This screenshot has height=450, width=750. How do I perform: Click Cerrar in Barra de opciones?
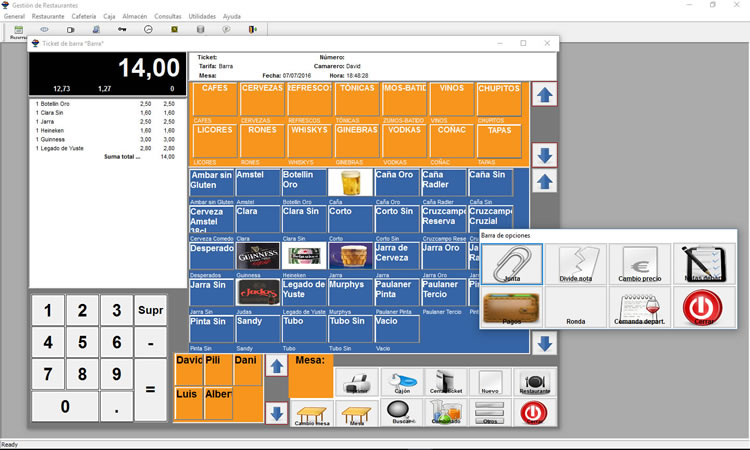click(x=704, y=307)
